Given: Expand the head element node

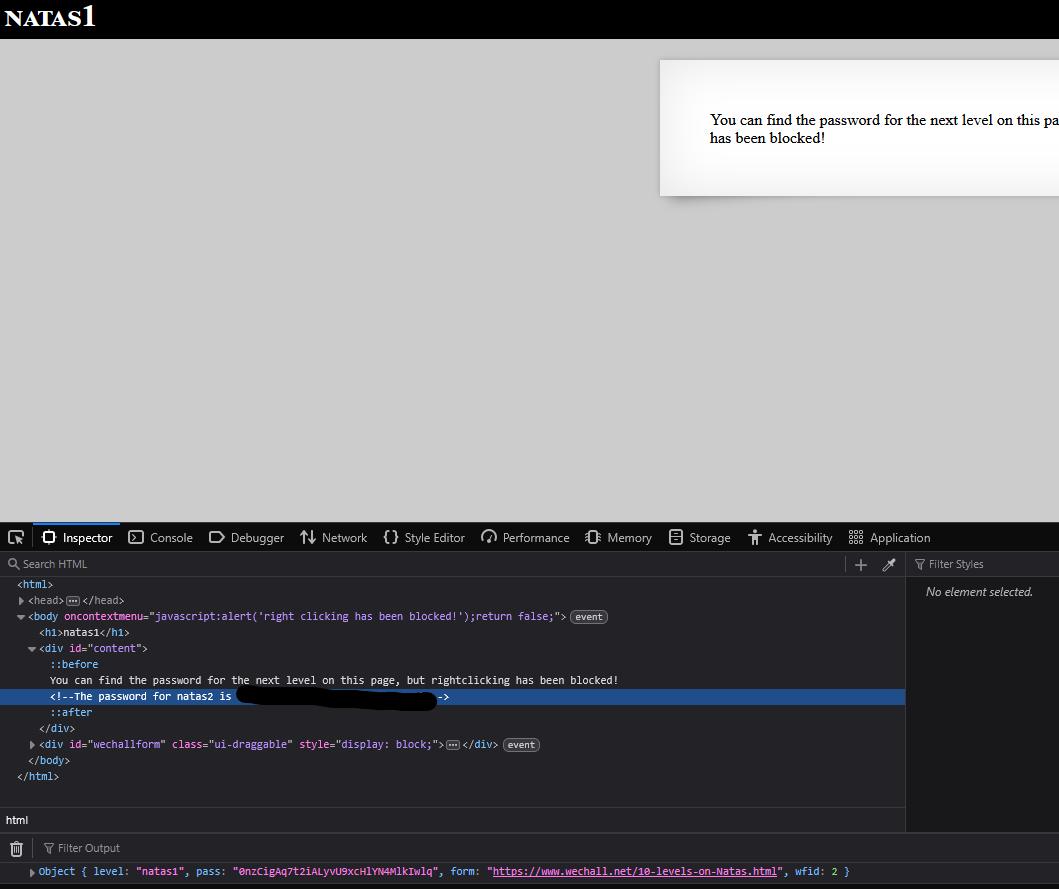Looking at the screenshot, I should (x=22, y=601).
